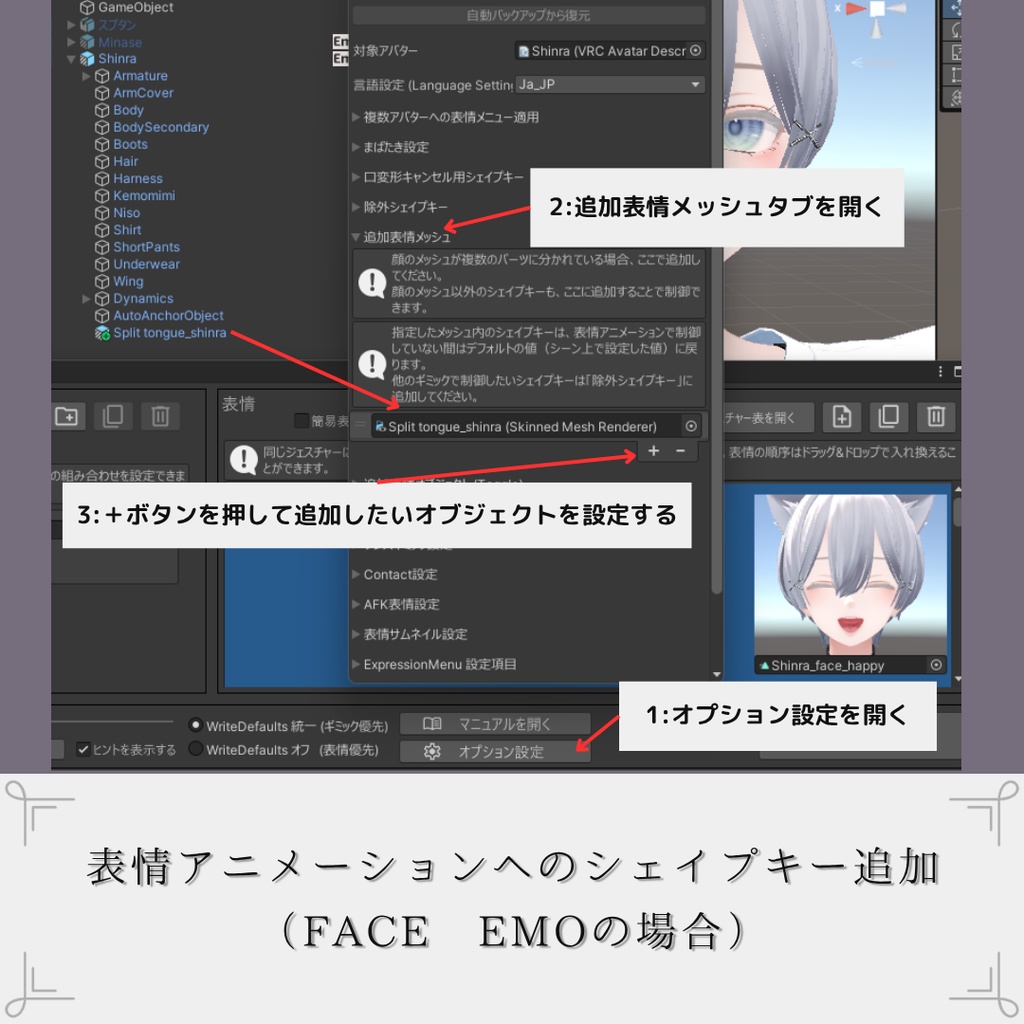1024x1024 pixels.
Task: Select WriteDefaults オフ (表情優先) radio
Action: pos(195,748)
